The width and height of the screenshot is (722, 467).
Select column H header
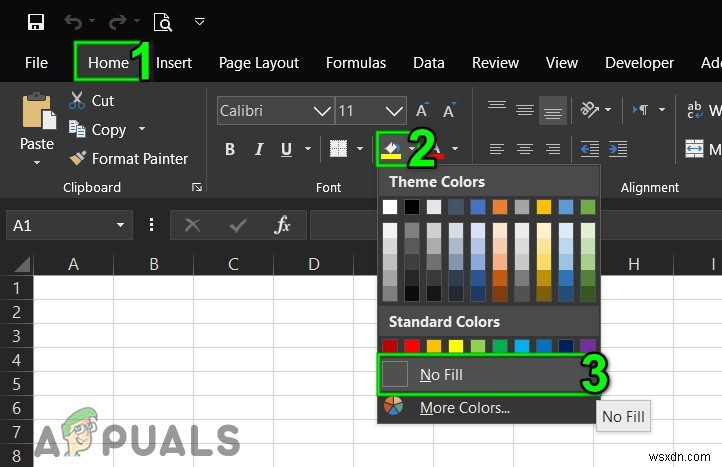click(x=634, y=264)
